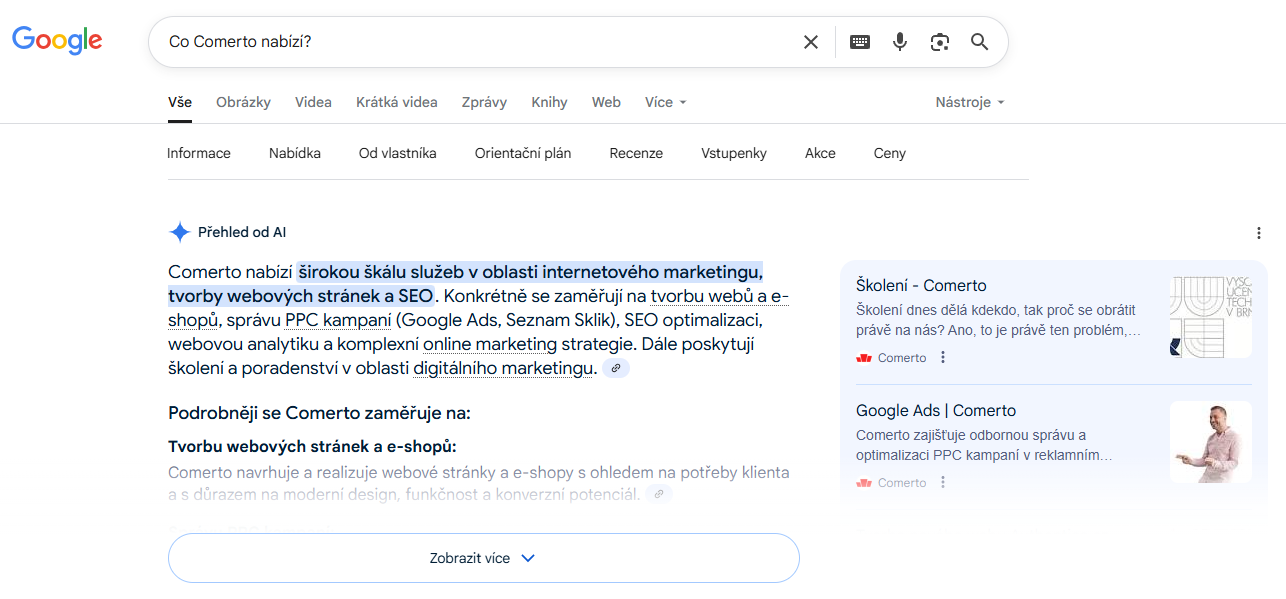Open the 'tvorbu webů a e-shopů' link
Screen dimensions: 1286x599
click(x=720, y=296)
